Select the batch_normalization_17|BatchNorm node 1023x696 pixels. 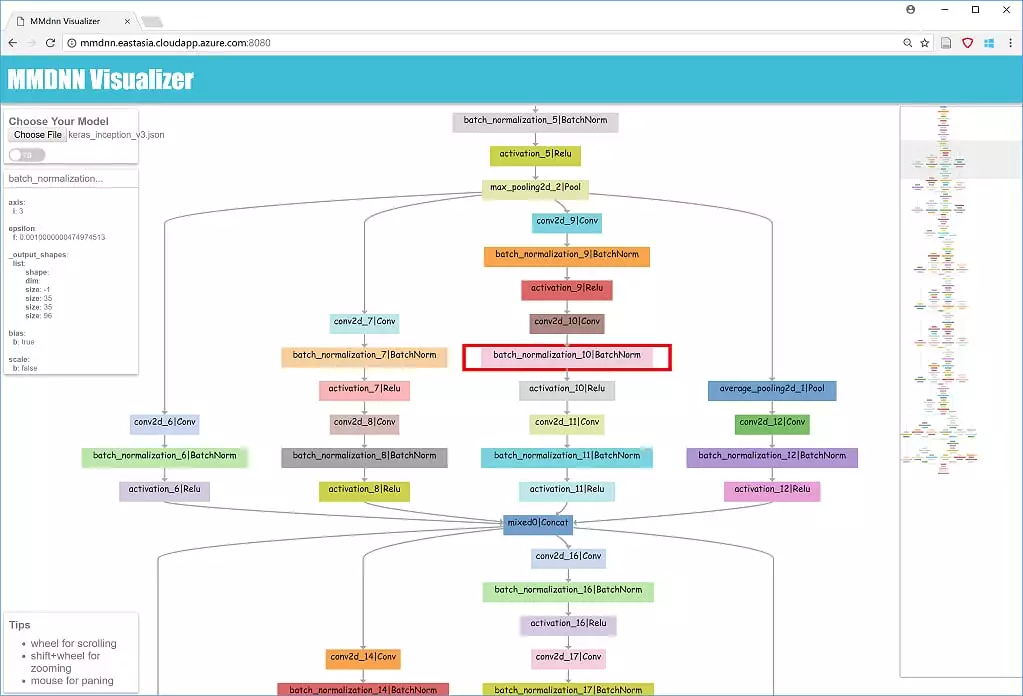(x=568, y=689)
